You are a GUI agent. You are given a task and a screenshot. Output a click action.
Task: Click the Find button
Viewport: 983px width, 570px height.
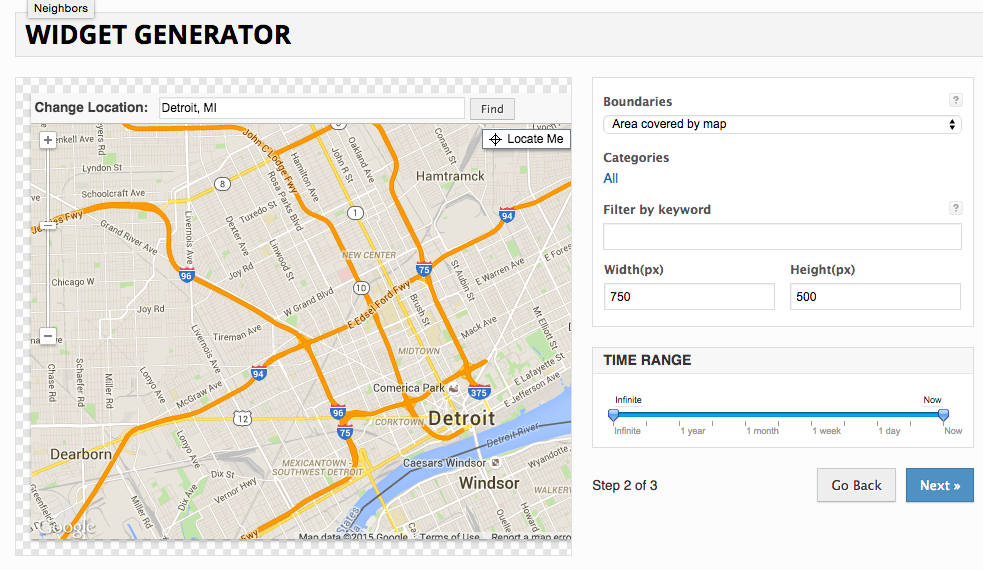tap(492, 109)
